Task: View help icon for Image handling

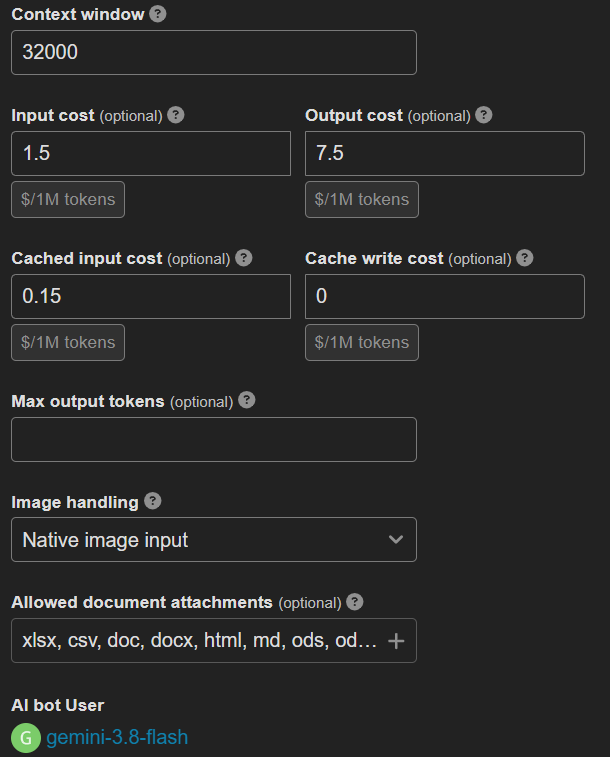Action: pyautogui.click(x=152, y=501)
